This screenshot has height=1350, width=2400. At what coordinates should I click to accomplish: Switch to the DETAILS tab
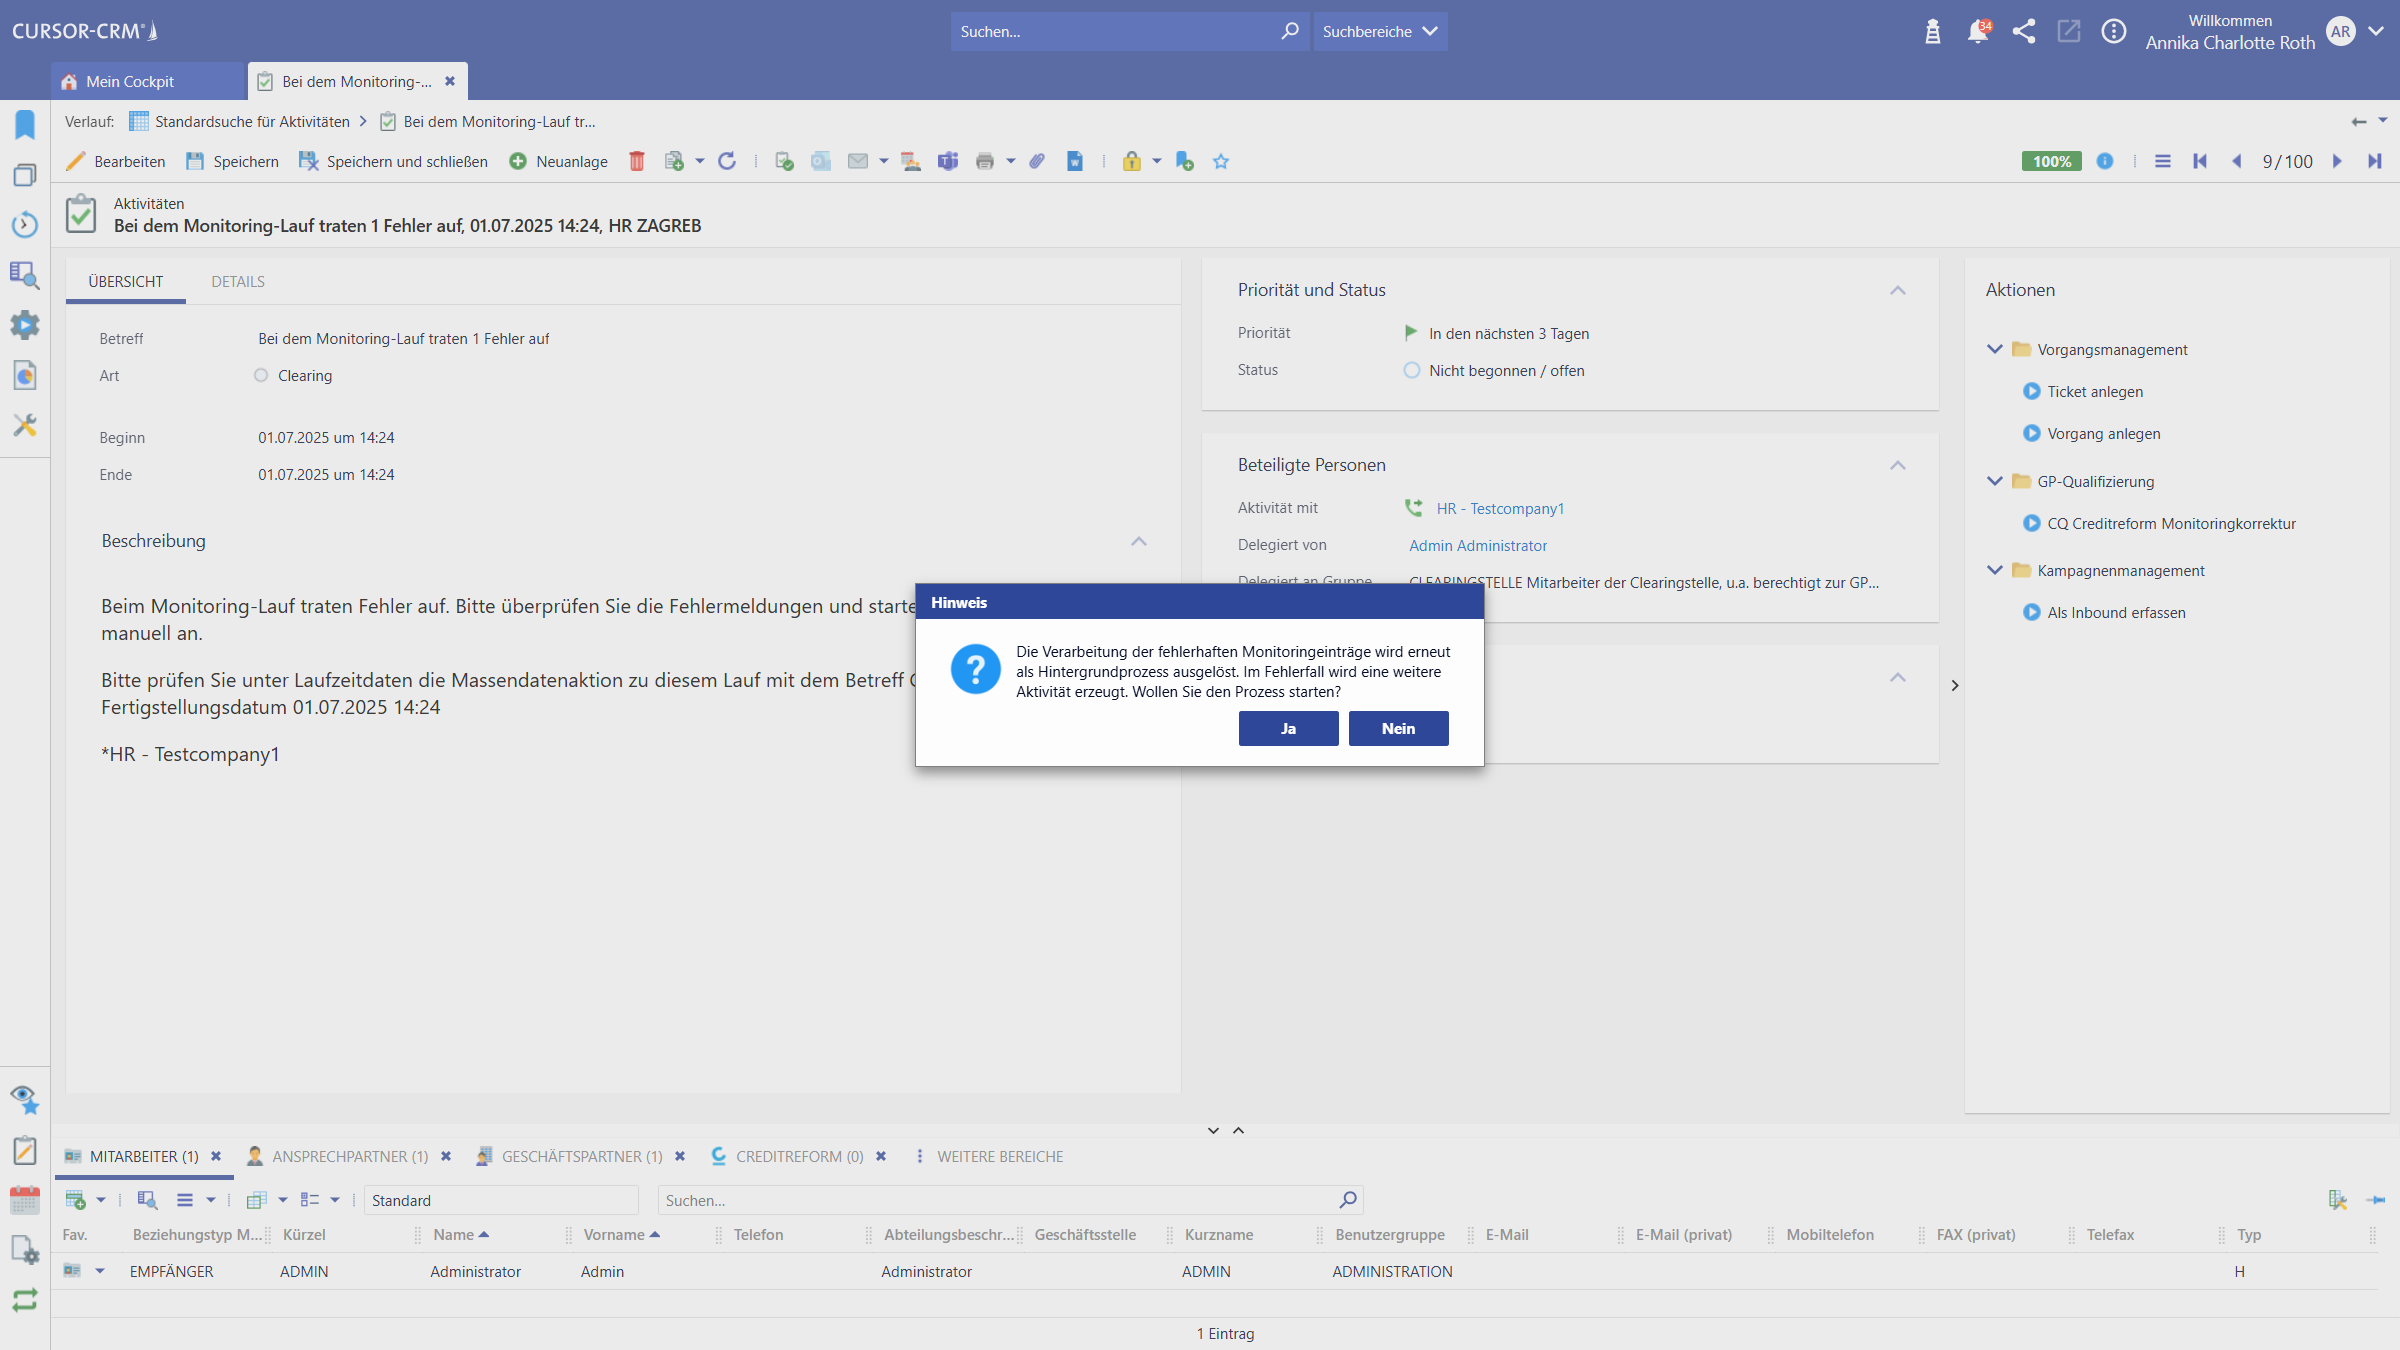pyautogui.click(x=238, y=282)
